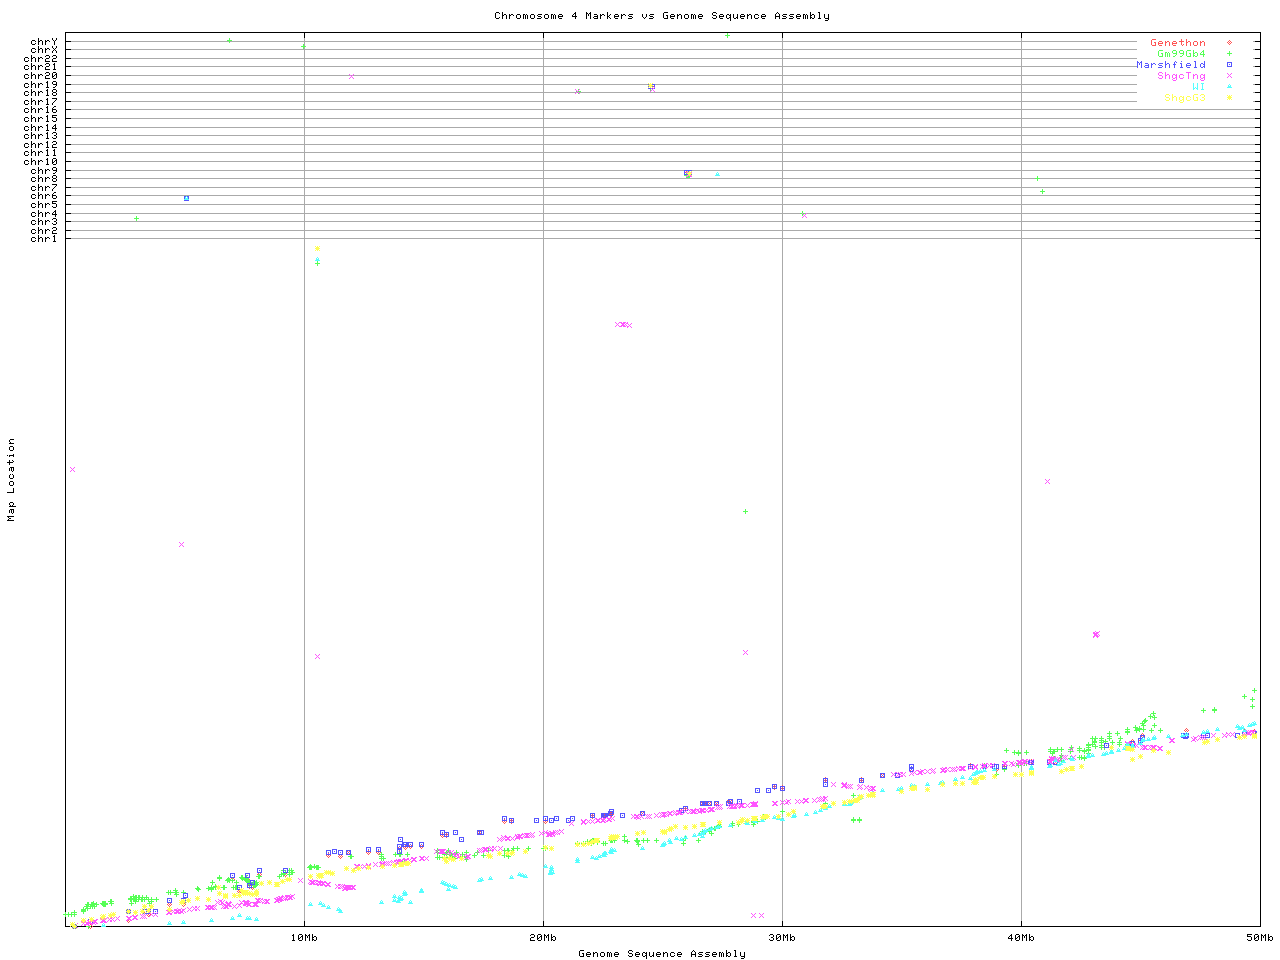
Task: Click the 10Mb tick label
Action: [x=304, y=937]
